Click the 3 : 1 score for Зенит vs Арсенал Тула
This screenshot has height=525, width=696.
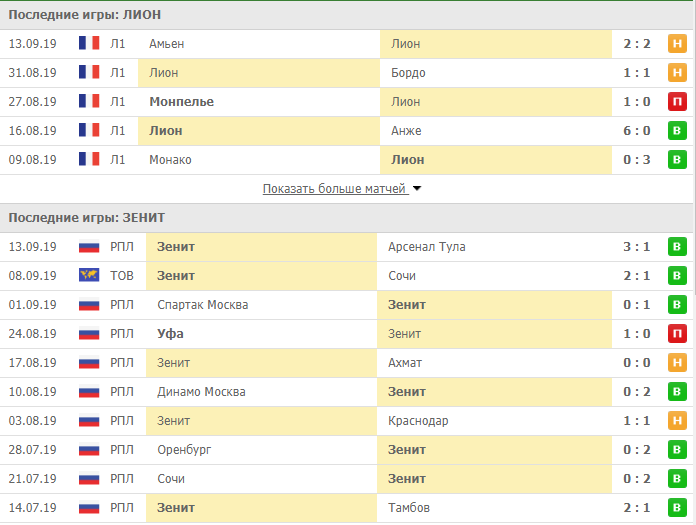[637, 246]
